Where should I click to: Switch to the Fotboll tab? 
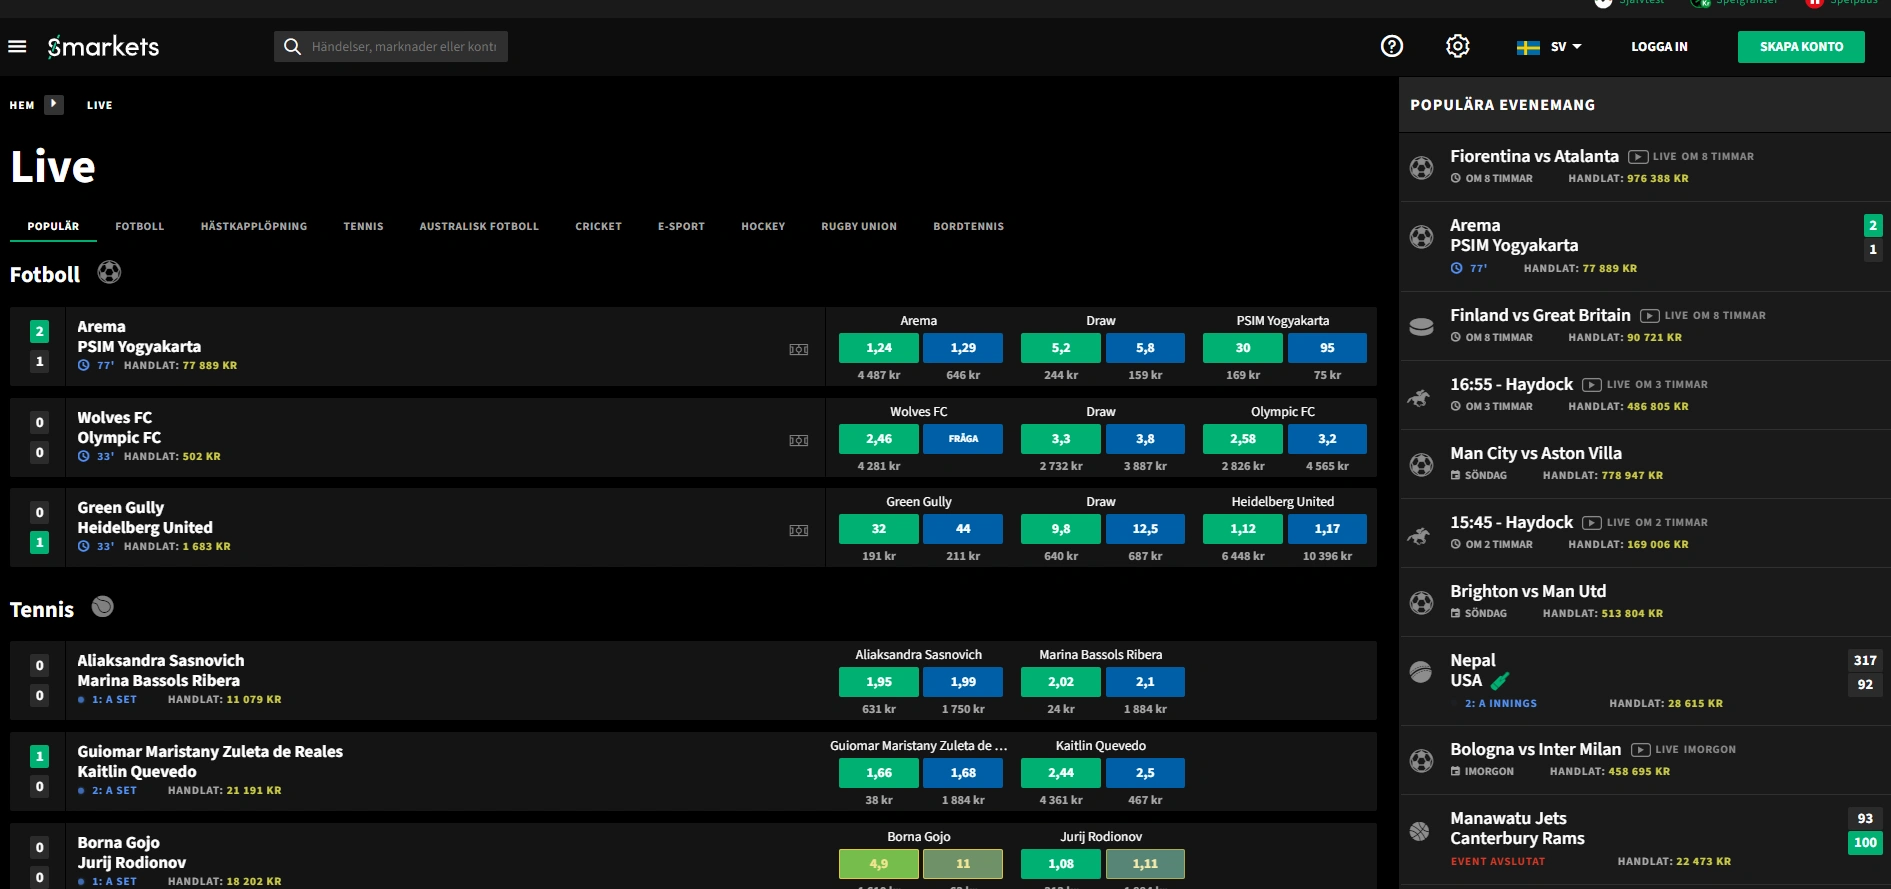click(x=139, y=226)
